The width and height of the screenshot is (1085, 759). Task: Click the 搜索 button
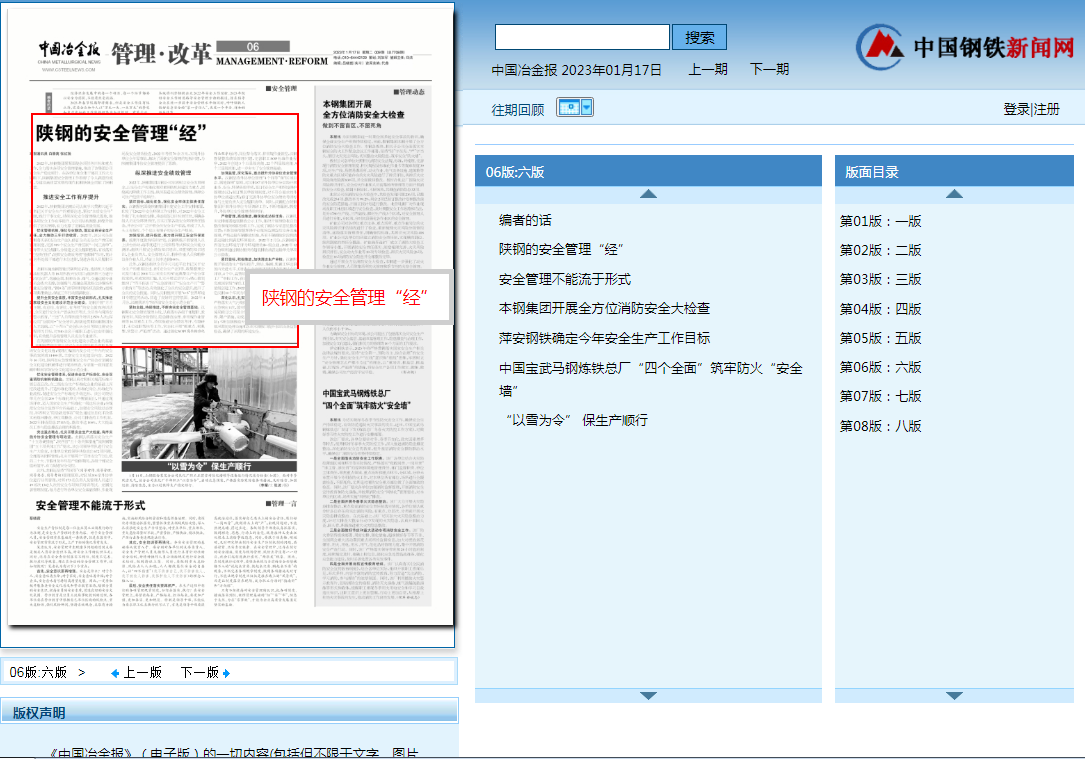click(700, 36)
